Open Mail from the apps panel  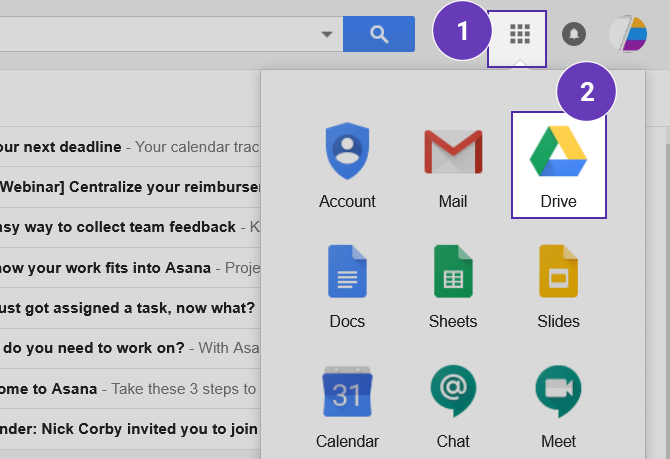pos(453,166)
